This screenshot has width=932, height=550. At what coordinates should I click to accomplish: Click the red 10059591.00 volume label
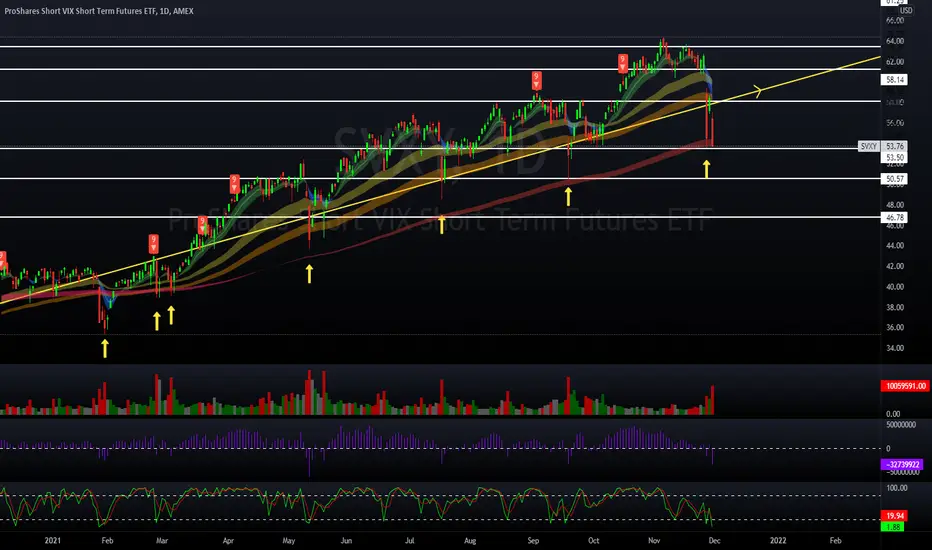[905, 386]
